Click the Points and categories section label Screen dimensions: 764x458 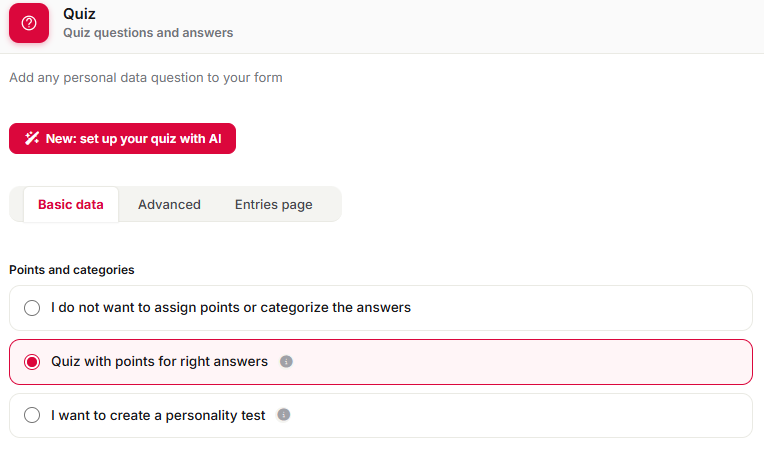(x=72, y=270)
